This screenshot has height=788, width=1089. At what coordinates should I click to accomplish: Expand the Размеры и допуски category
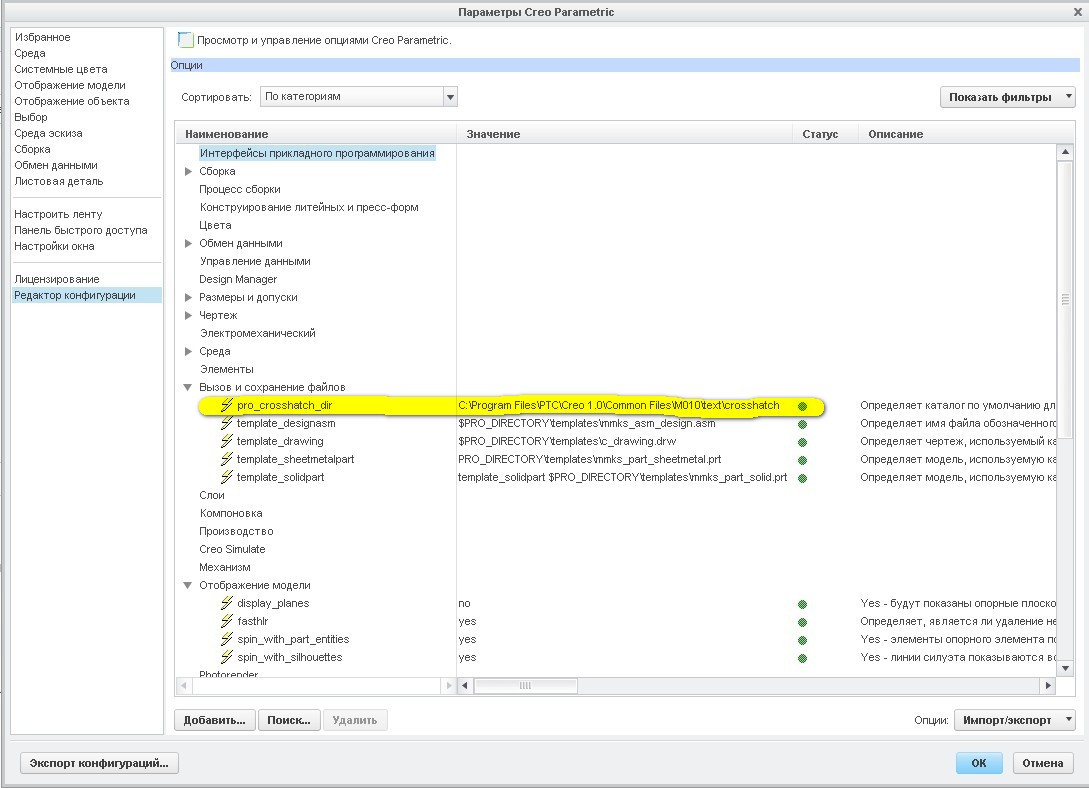(188, 297)
